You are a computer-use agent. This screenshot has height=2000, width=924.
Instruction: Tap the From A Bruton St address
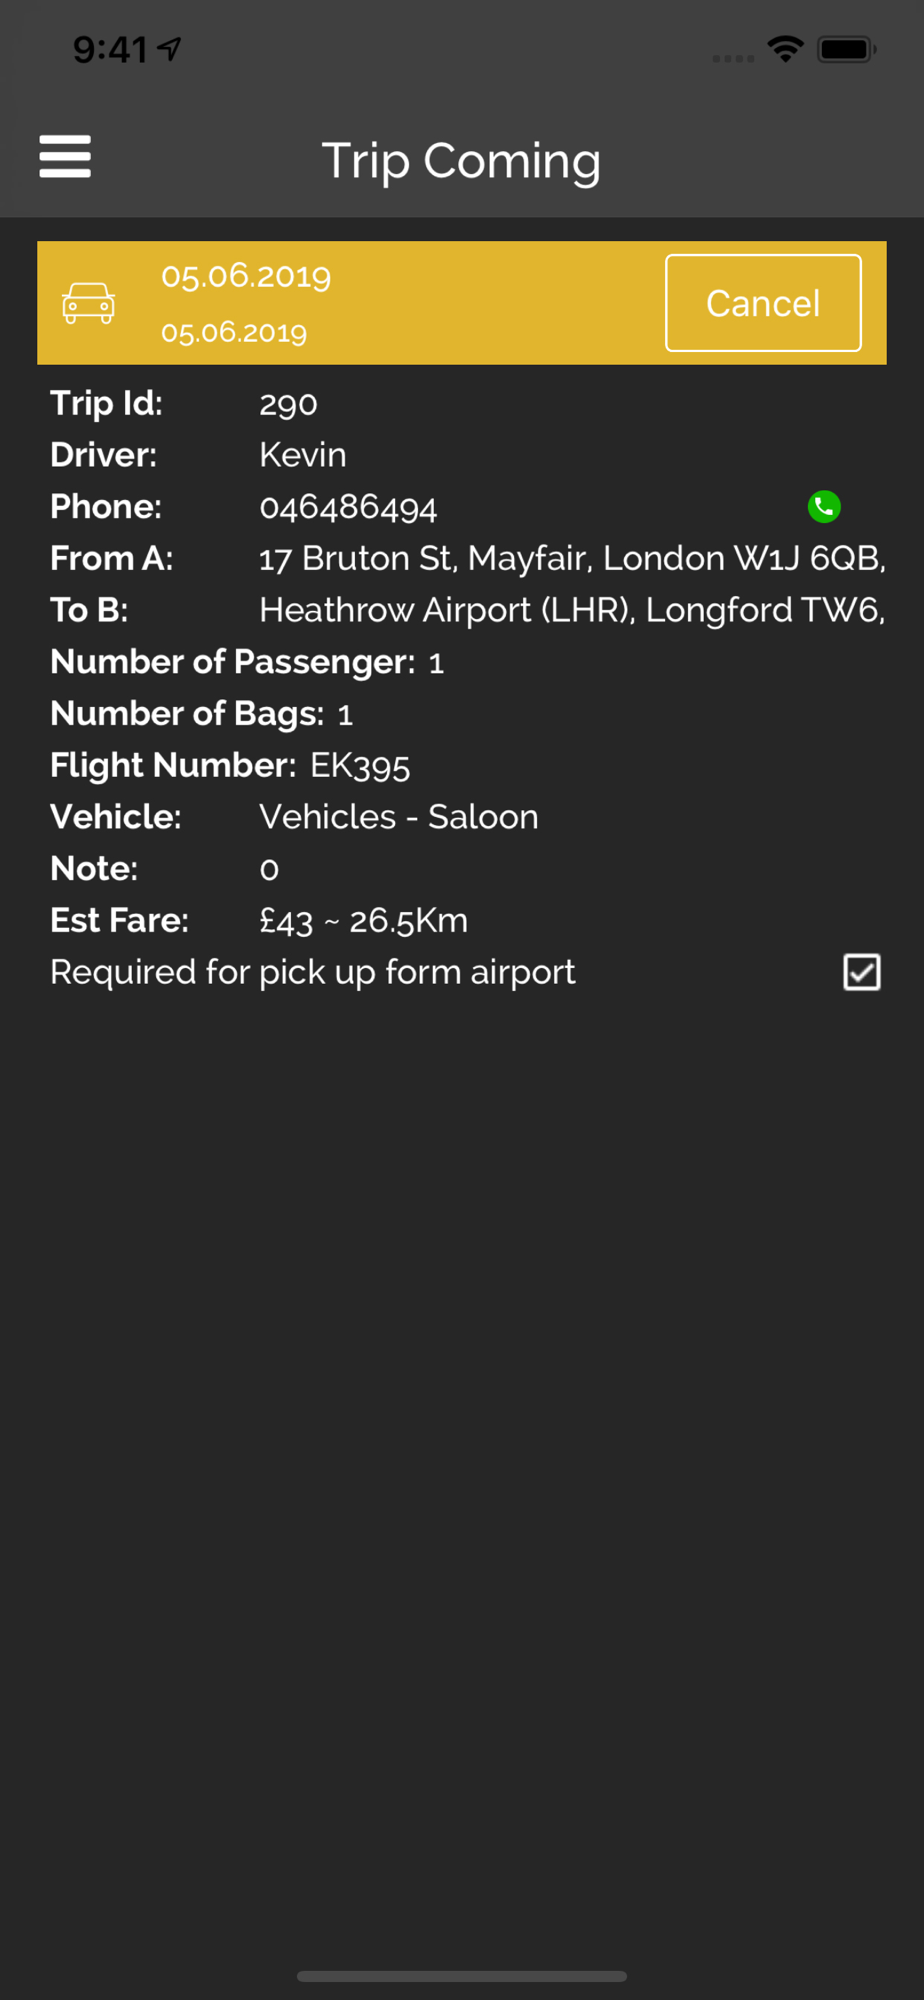coord(572,558)
